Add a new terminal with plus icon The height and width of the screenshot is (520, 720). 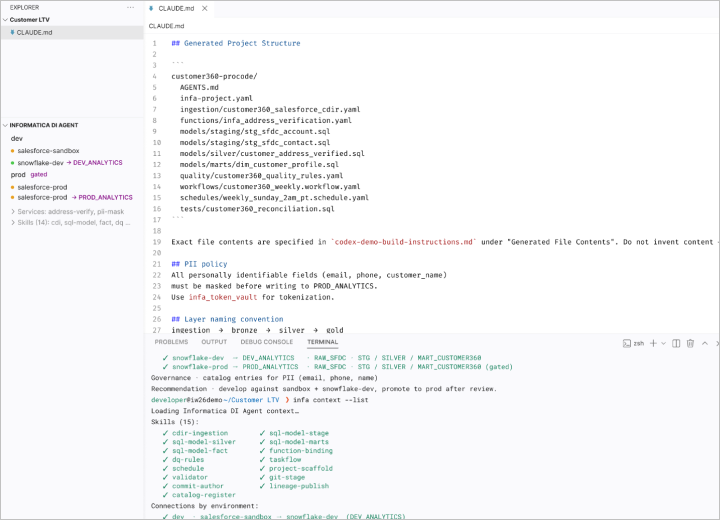pos(653,343)
